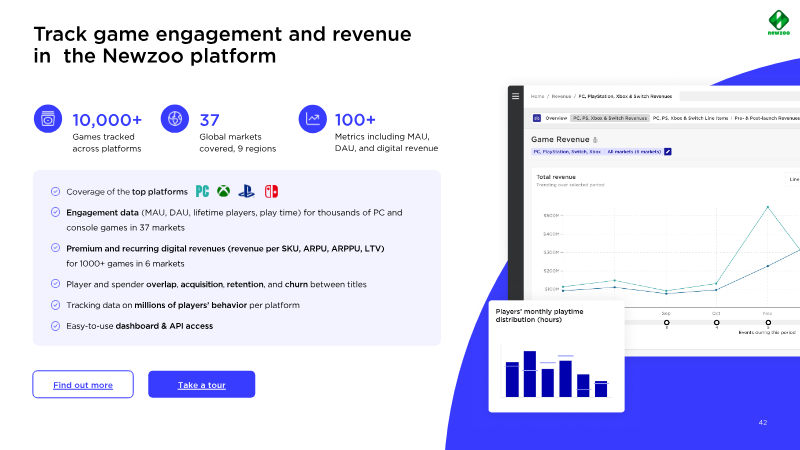
Task: Open the dashboard hamburger menu
Action: [516, 96]
